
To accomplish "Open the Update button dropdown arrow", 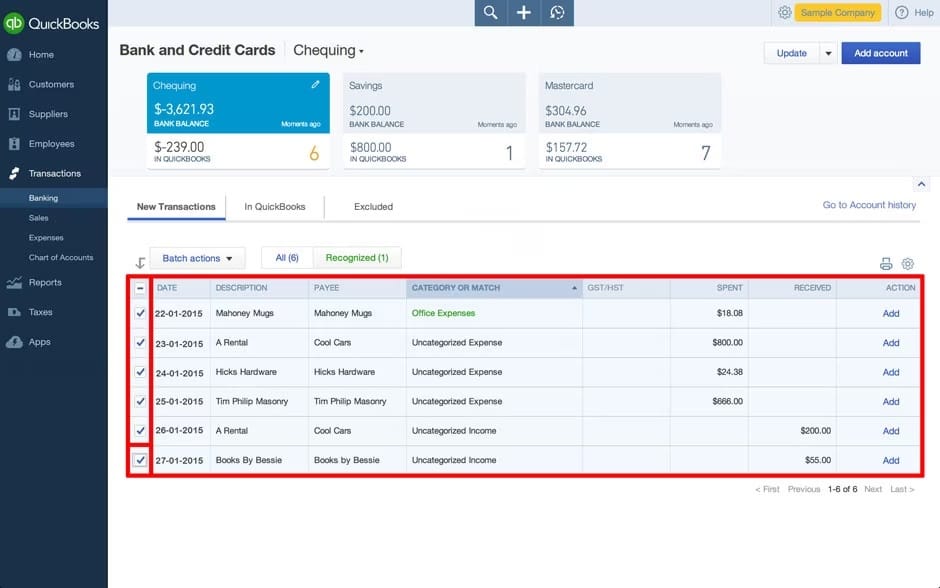I will [x=828, y=53].
